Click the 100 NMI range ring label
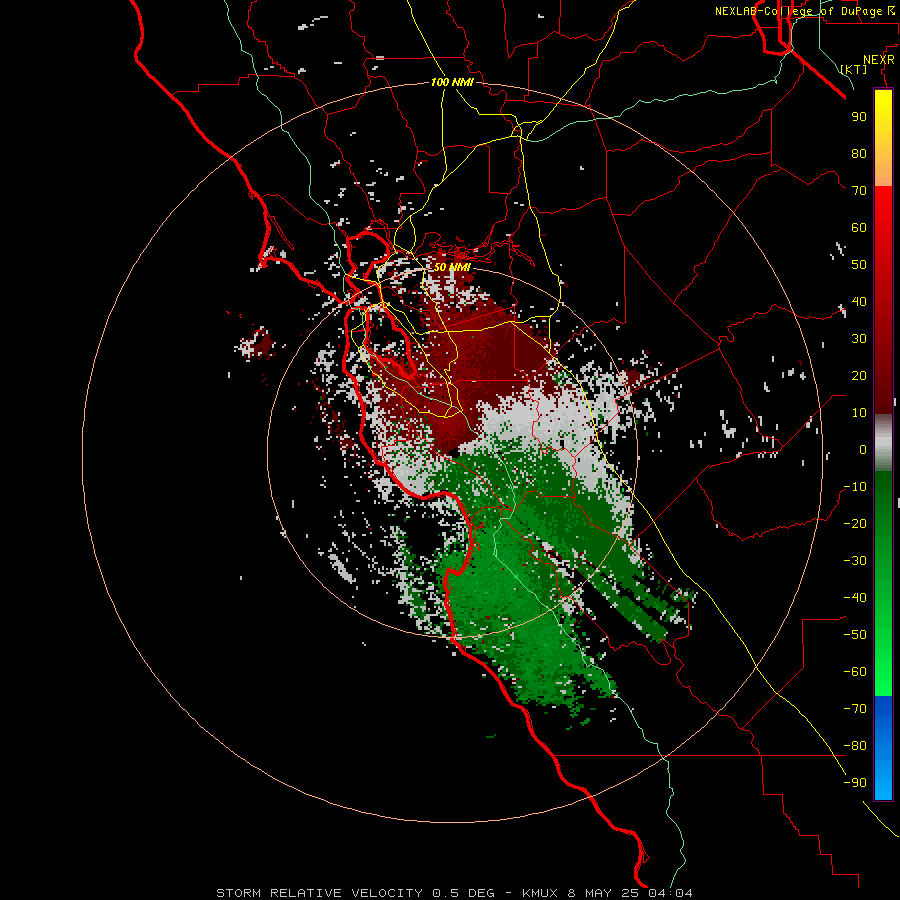Viewport: 900px width, 900px height. coord(452,82)
